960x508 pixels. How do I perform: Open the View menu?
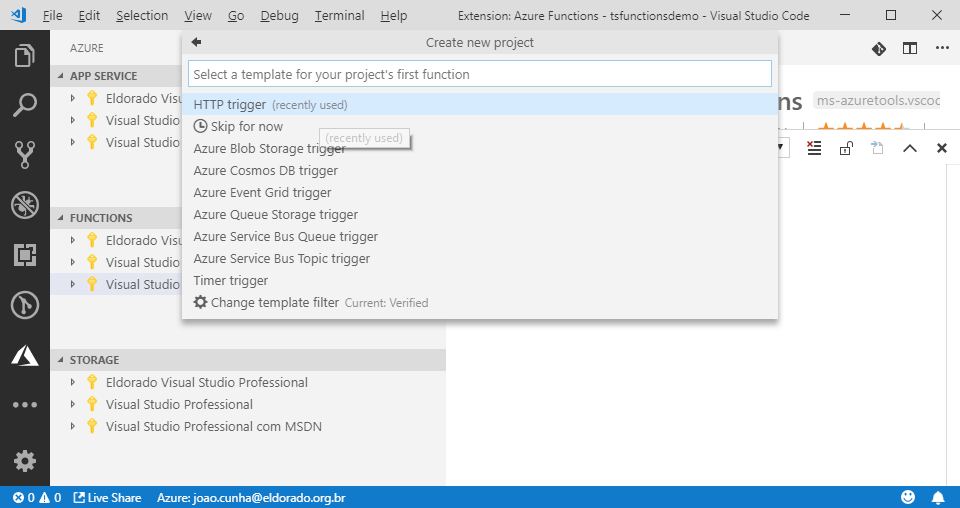coord(198,15)
